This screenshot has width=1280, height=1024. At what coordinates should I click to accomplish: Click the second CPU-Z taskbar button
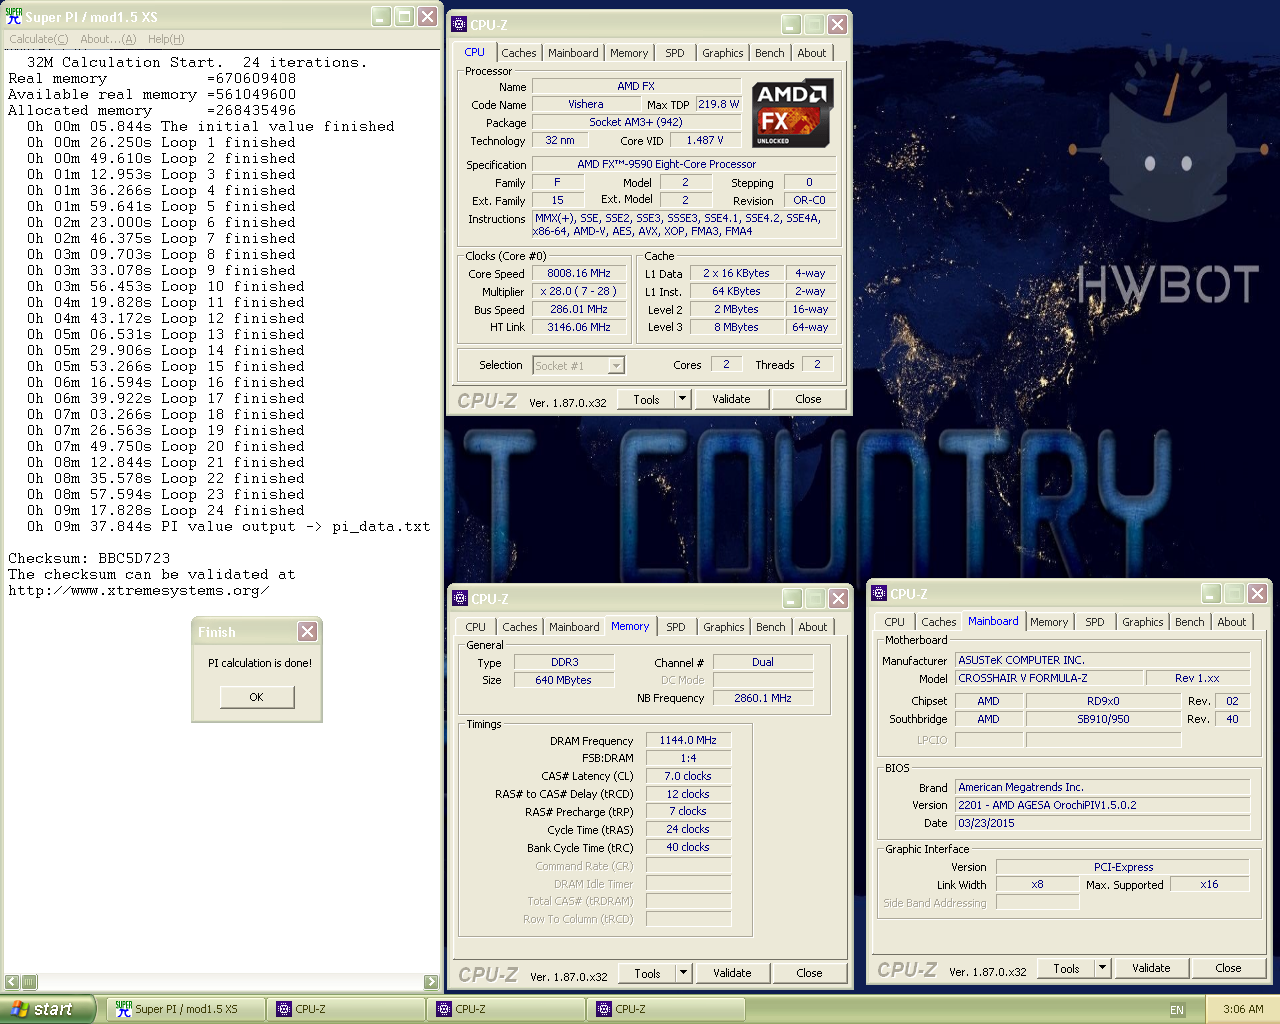(x=505, y=1009)
